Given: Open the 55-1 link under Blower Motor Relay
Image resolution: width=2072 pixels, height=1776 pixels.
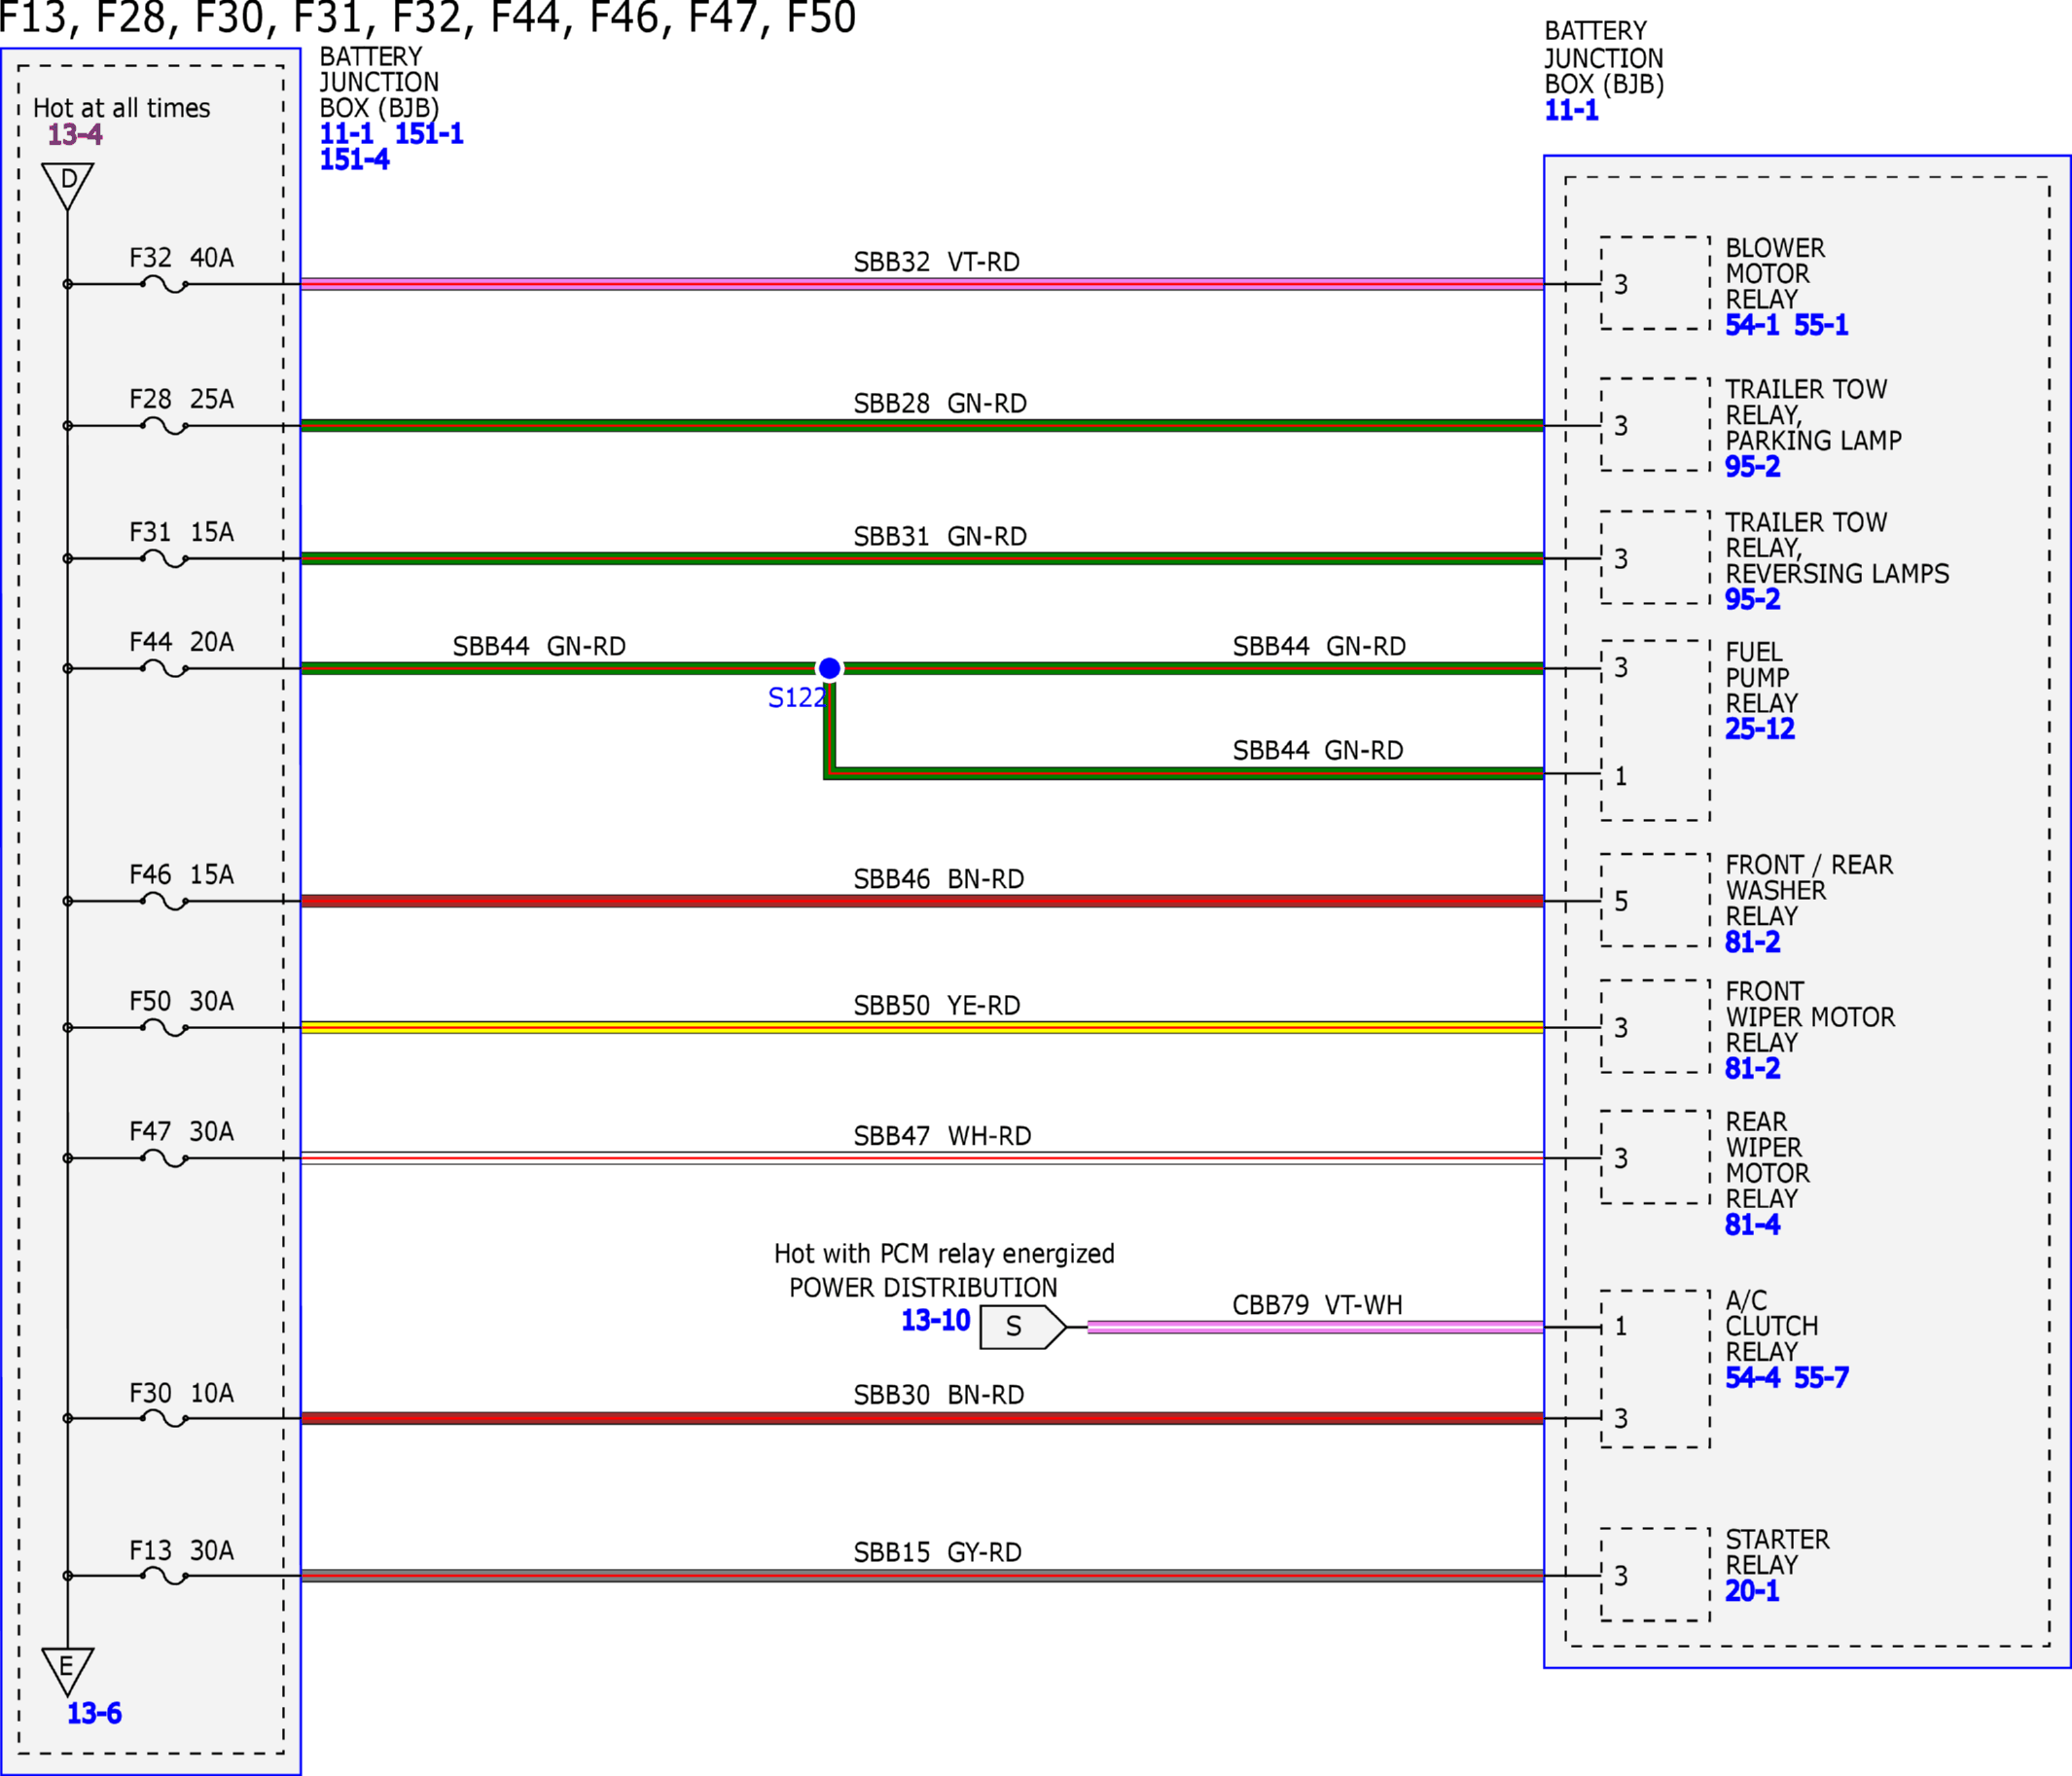Looking at the screenshot, I should coord(1821,325).
